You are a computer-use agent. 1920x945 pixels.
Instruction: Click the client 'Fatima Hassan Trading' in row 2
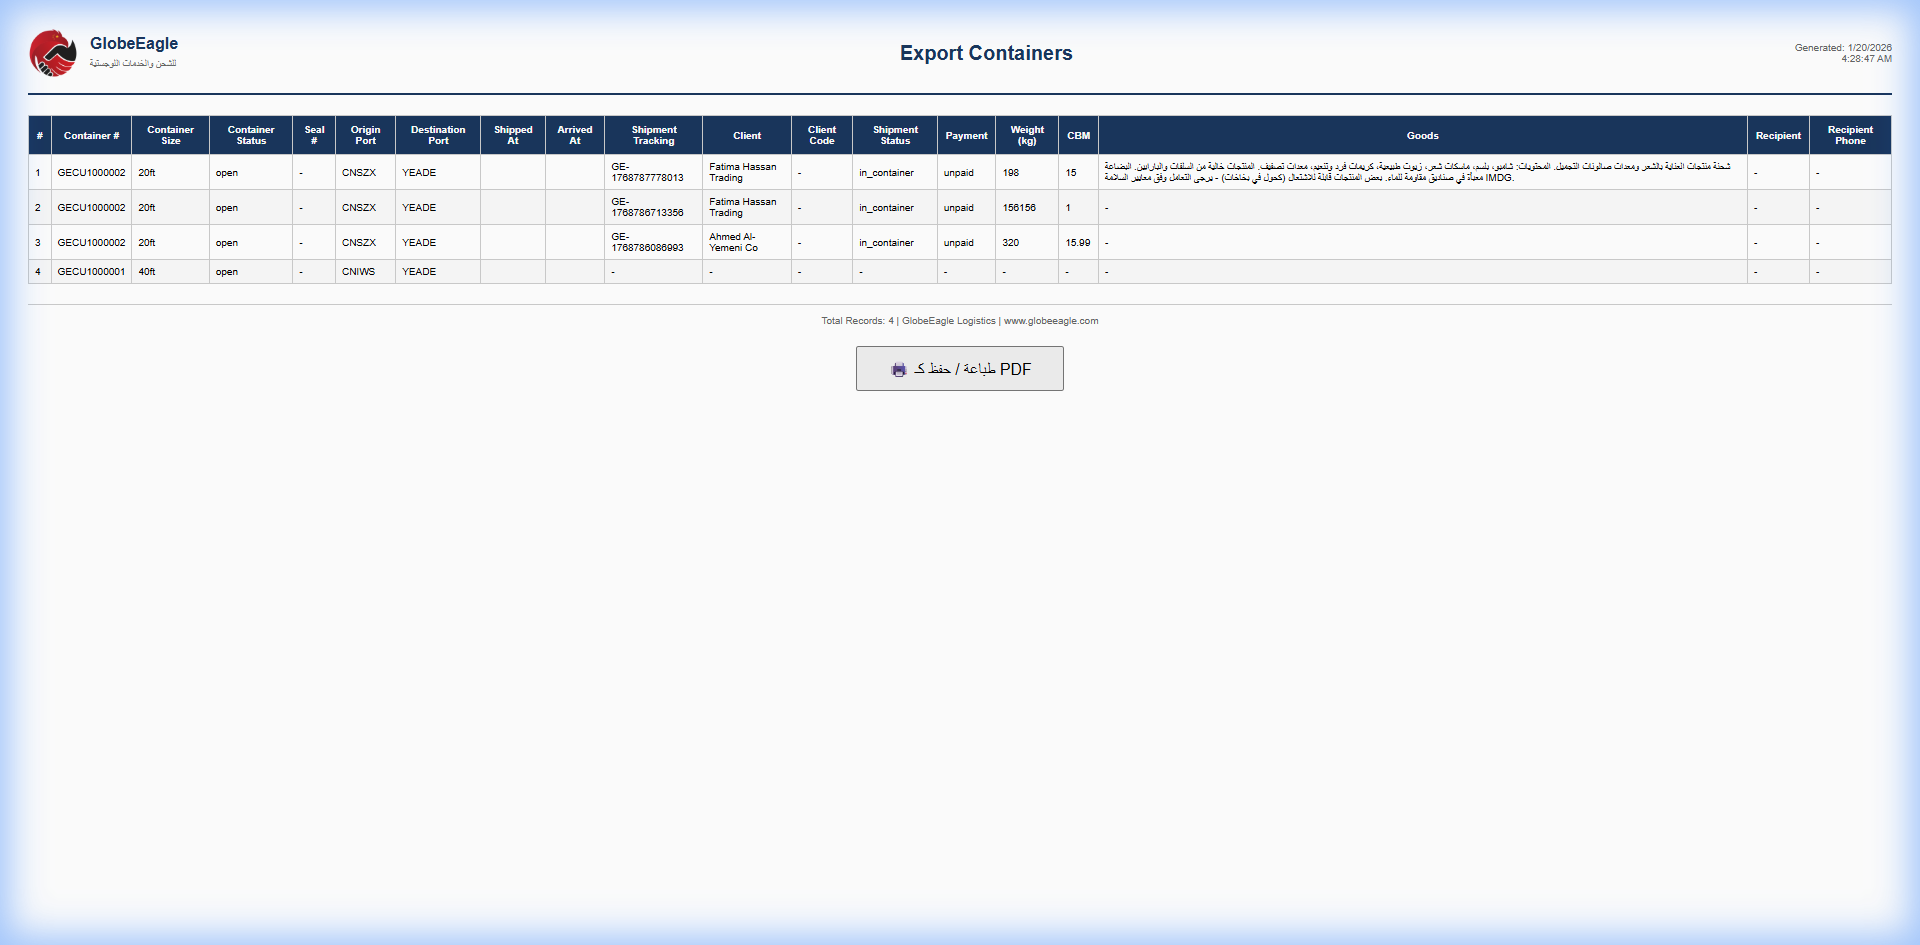pyautogui.click(x=743, y=207)
